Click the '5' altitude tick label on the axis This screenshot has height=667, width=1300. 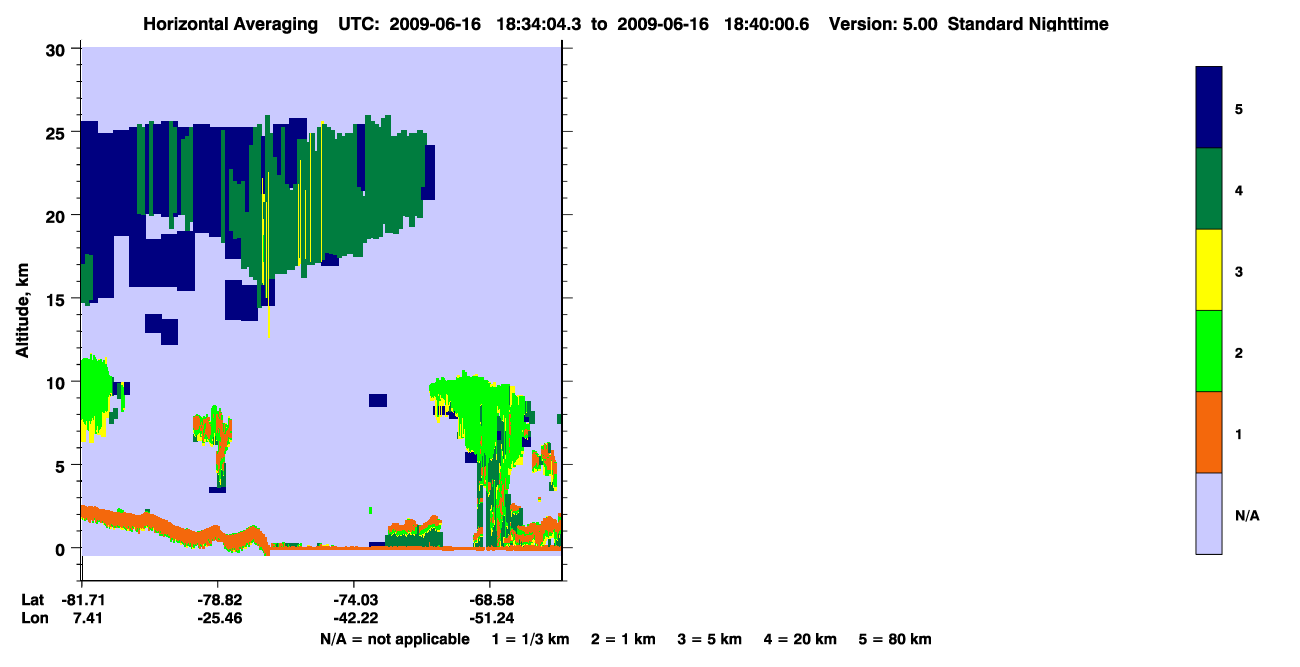pyautogui.click(x=62, y=465)
